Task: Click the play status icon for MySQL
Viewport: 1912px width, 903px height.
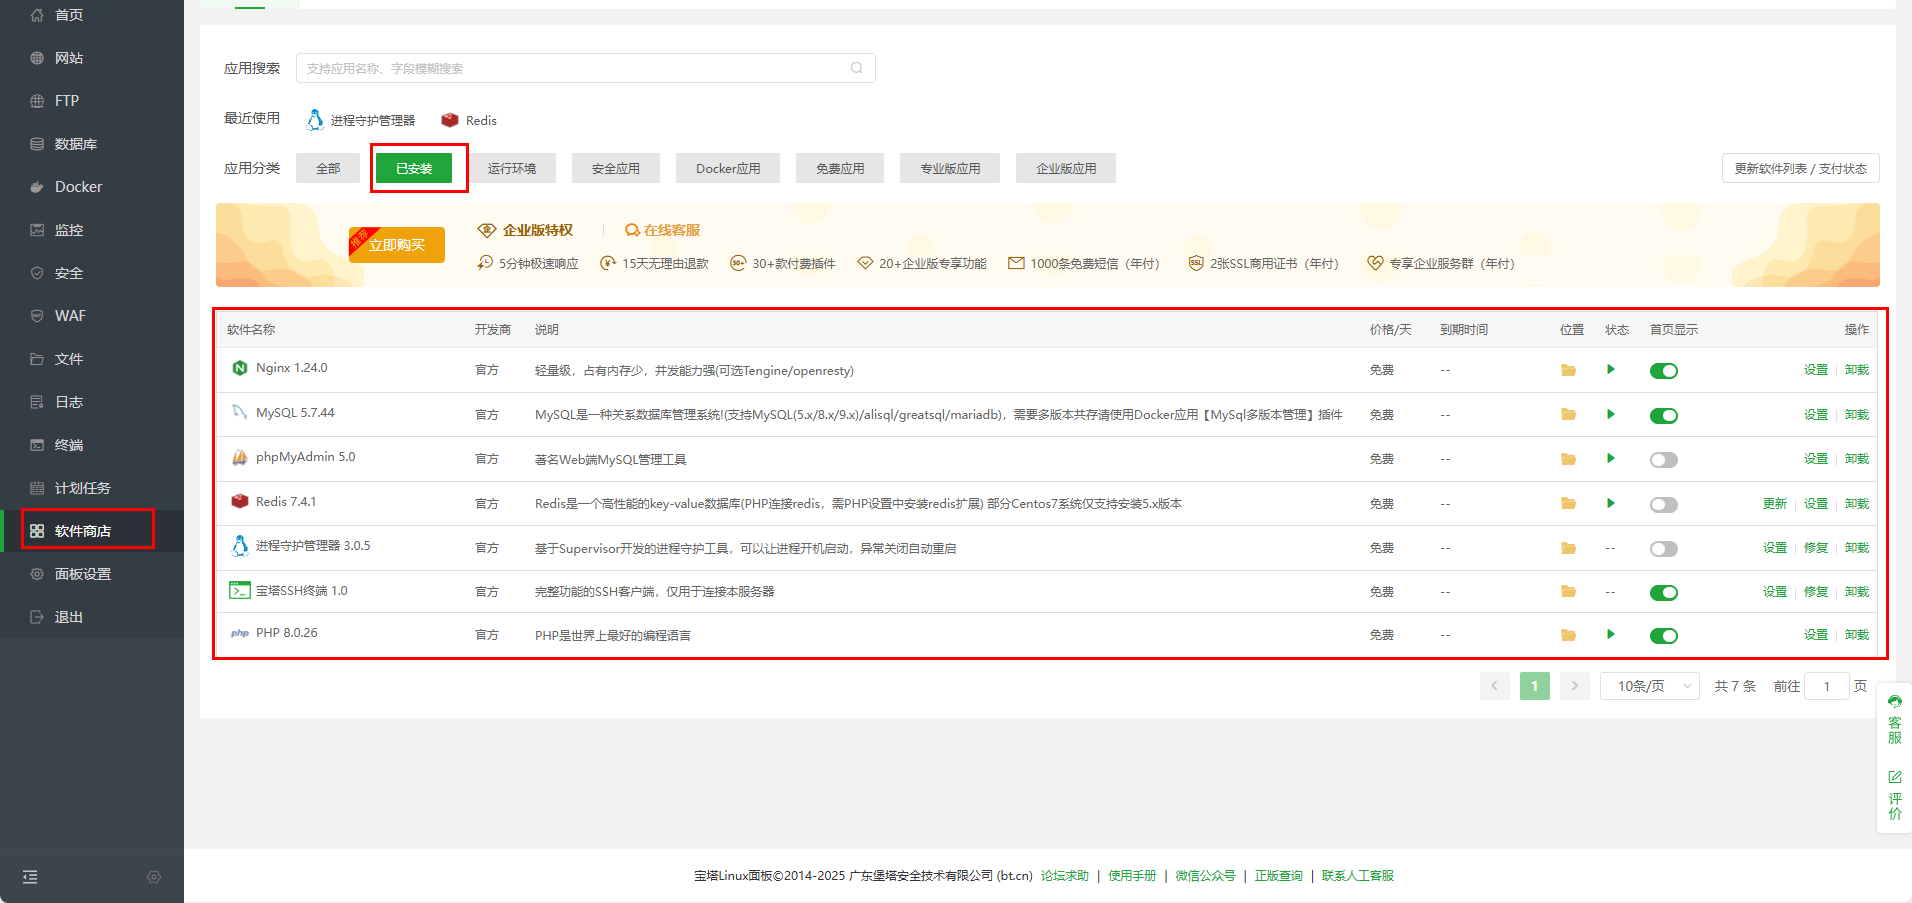Action: tap(1610, 414)
